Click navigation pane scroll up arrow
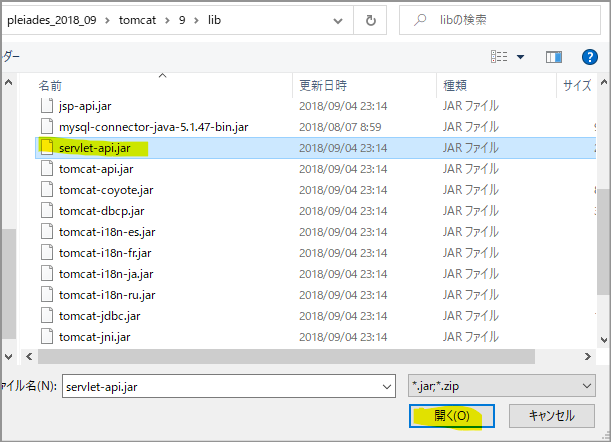Viewport: 611px width, 442px height. 8,82
